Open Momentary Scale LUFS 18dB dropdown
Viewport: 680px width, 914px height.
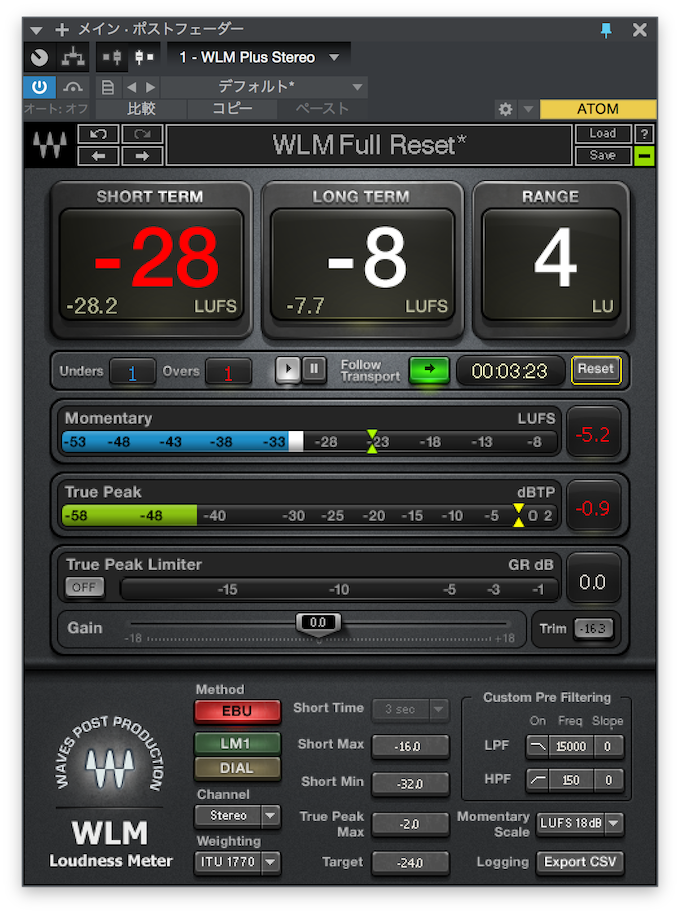click(580, 824)
